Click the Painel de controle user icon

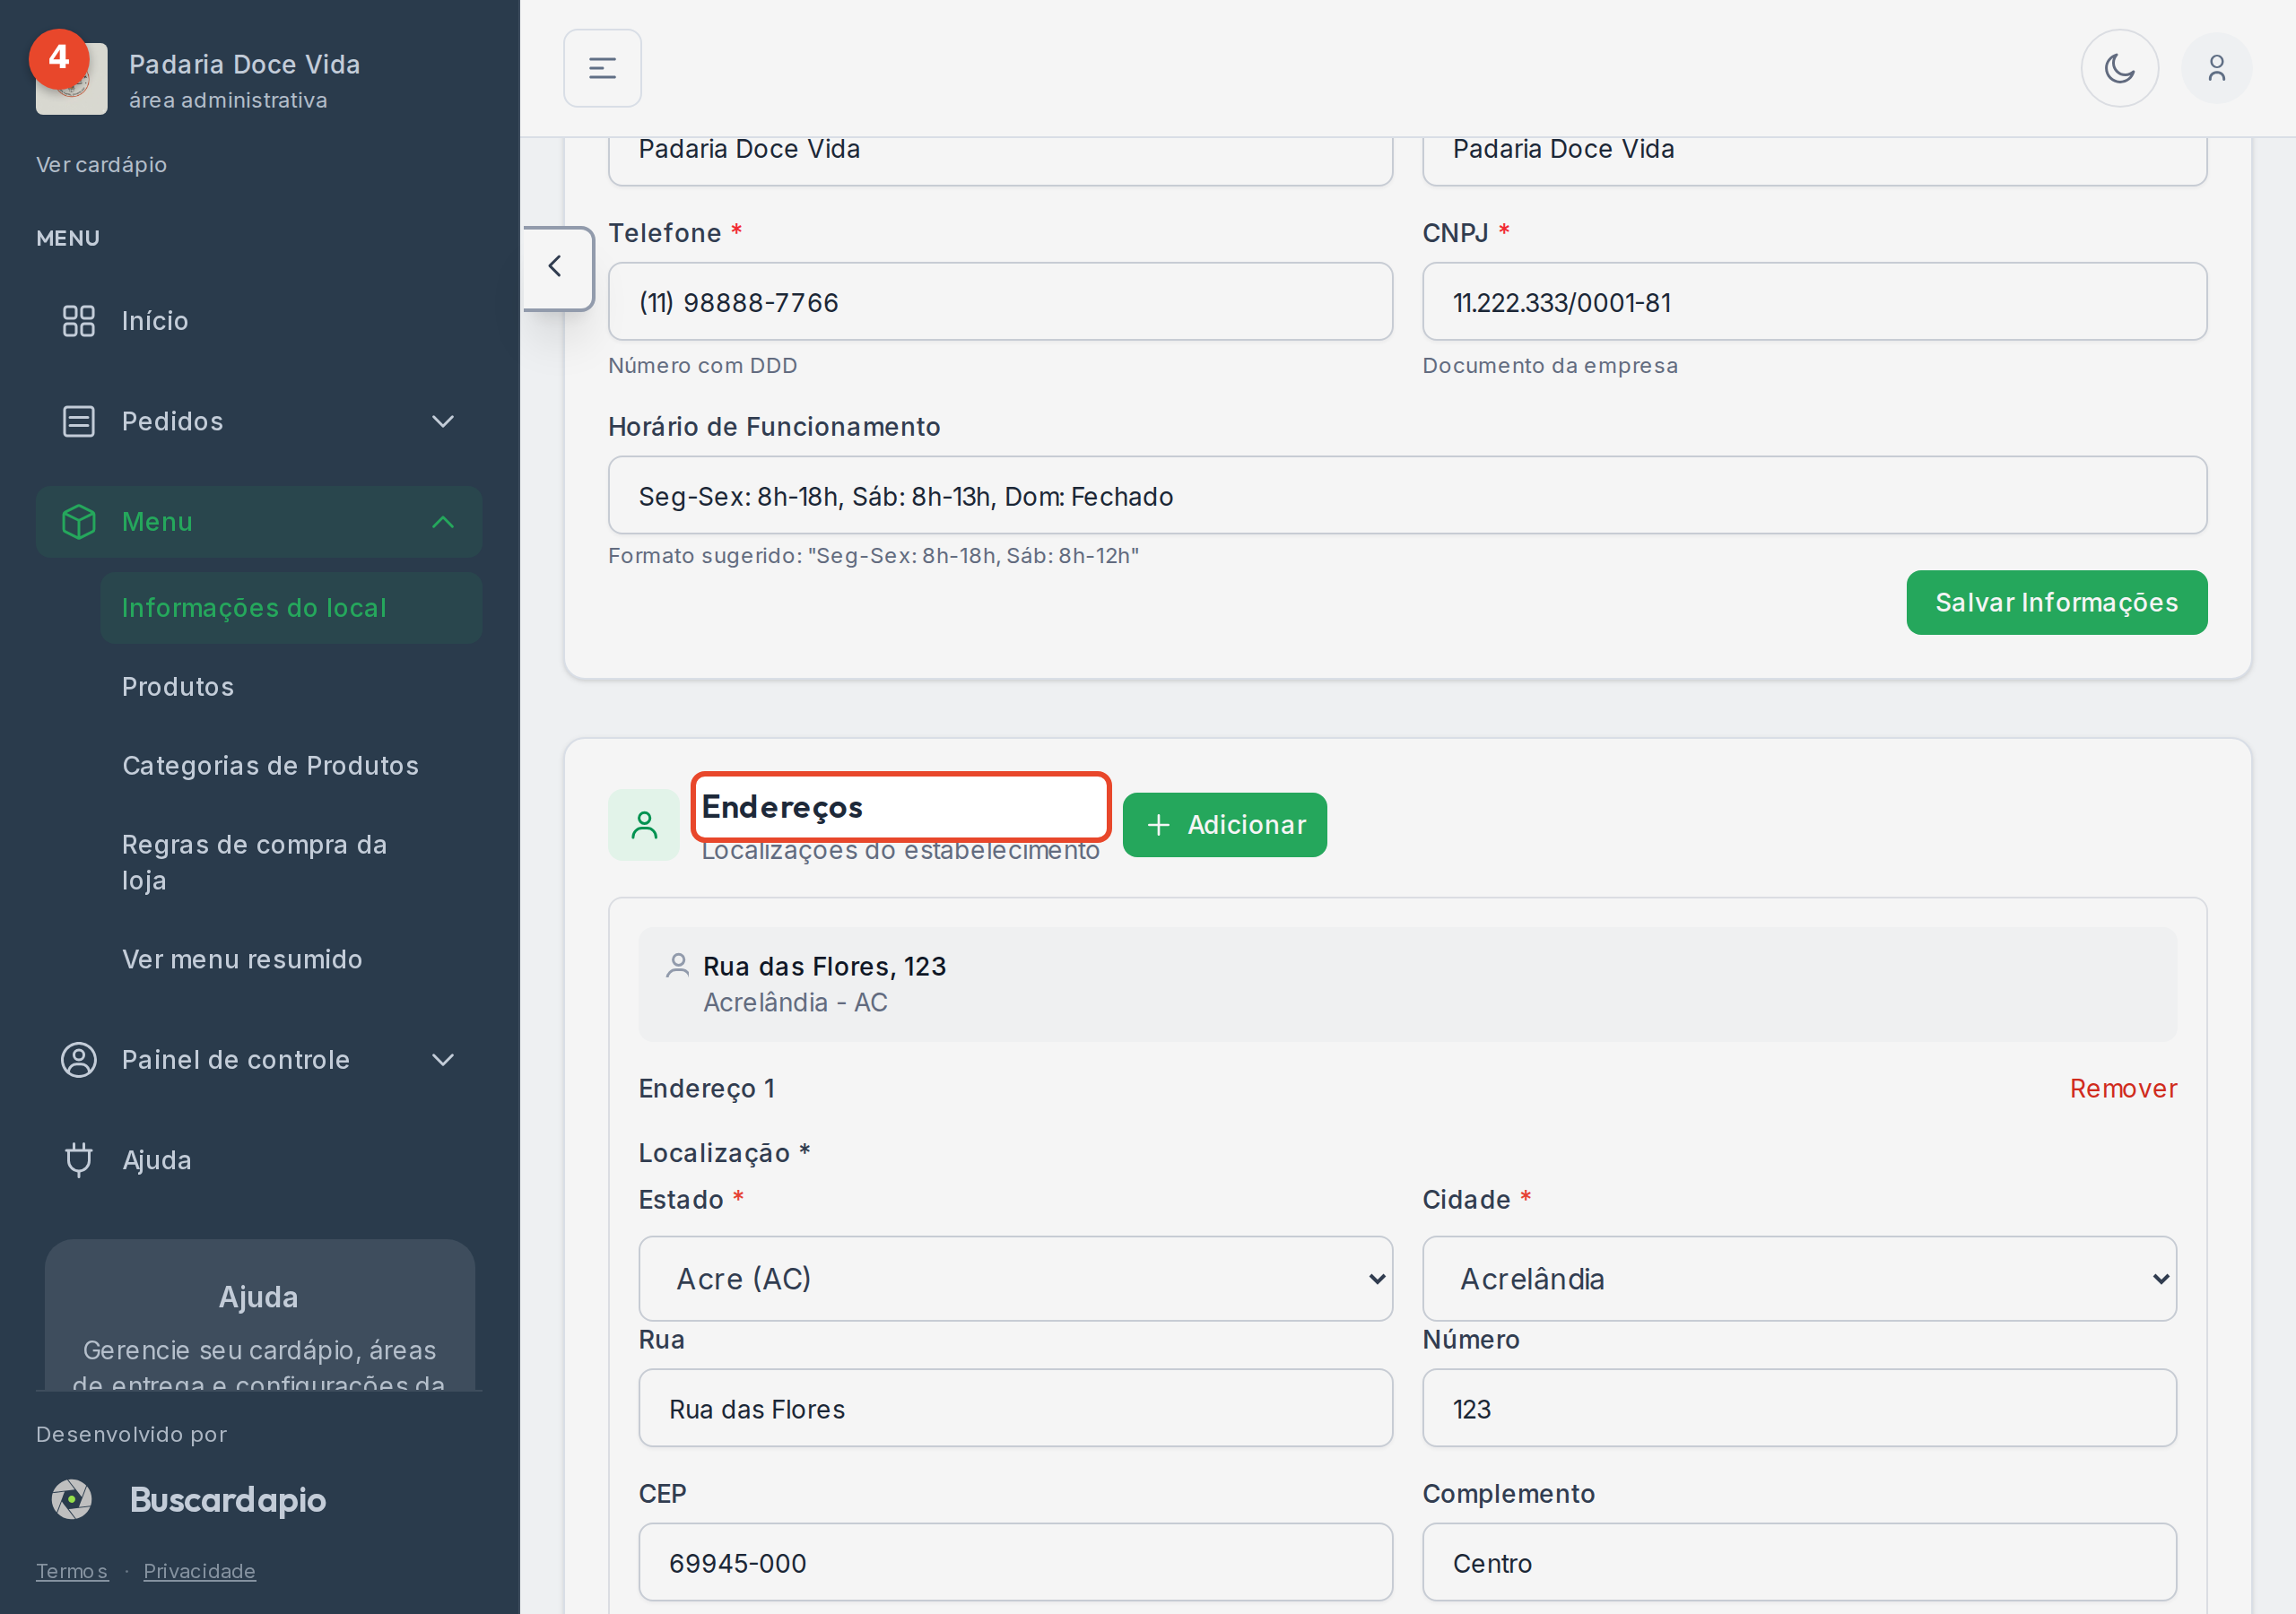pyautogui.click(x=79, y=1060)
